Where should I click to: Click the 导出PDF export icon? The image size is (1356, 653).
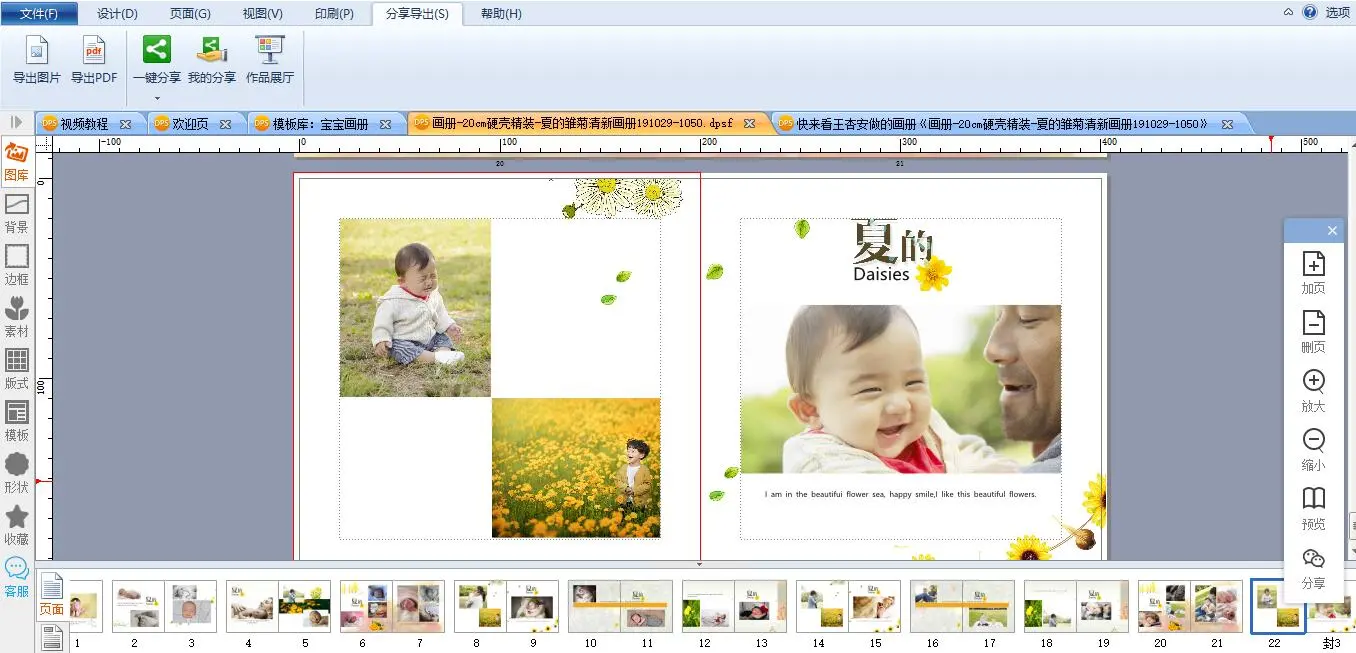click(x=94, y=59)
